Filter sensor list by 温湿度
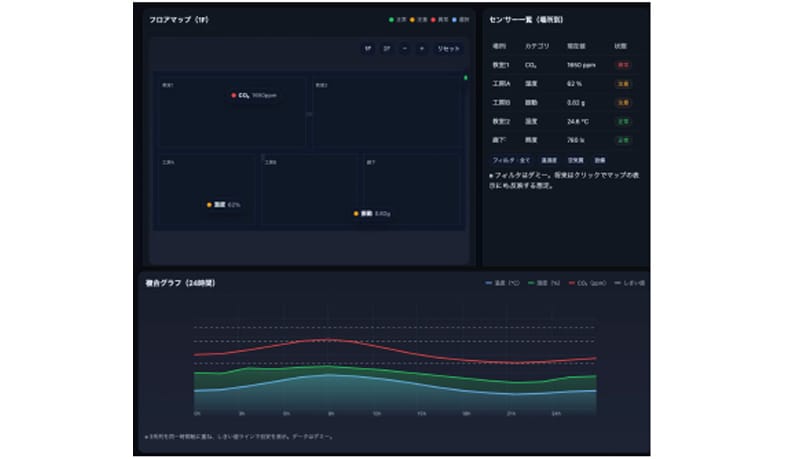This screenshot has height=459, width=786. (548, 159)
